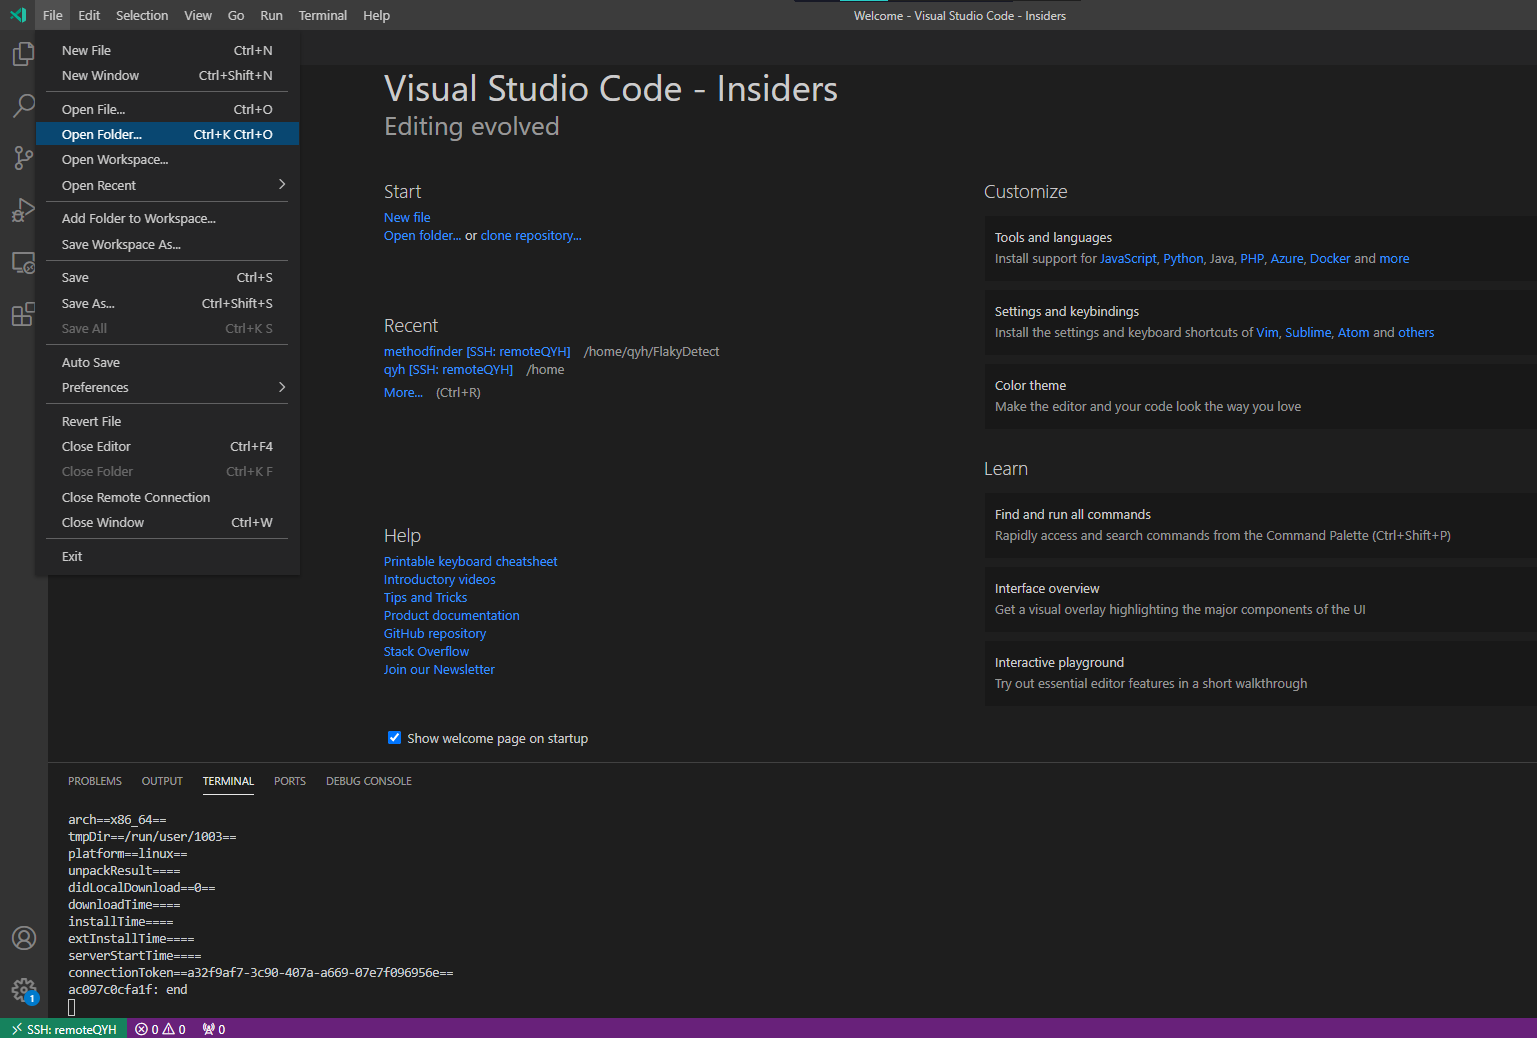Open the SSH: remoteQYH remote indicator
Screen dimensions: 1537x1038
(63, 1028)
